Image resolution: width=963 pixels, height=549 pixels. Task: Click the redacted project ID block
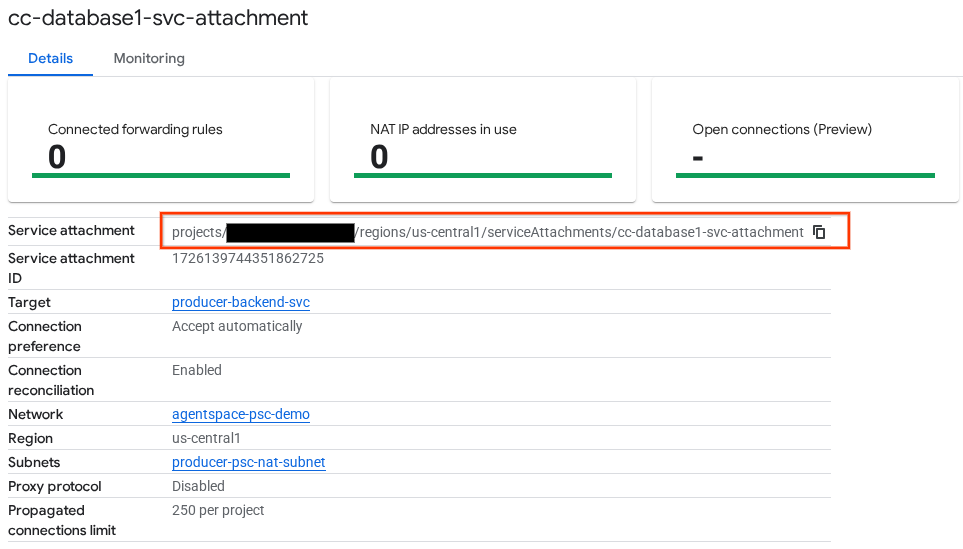pyautogui.click(x=290, y=233)
